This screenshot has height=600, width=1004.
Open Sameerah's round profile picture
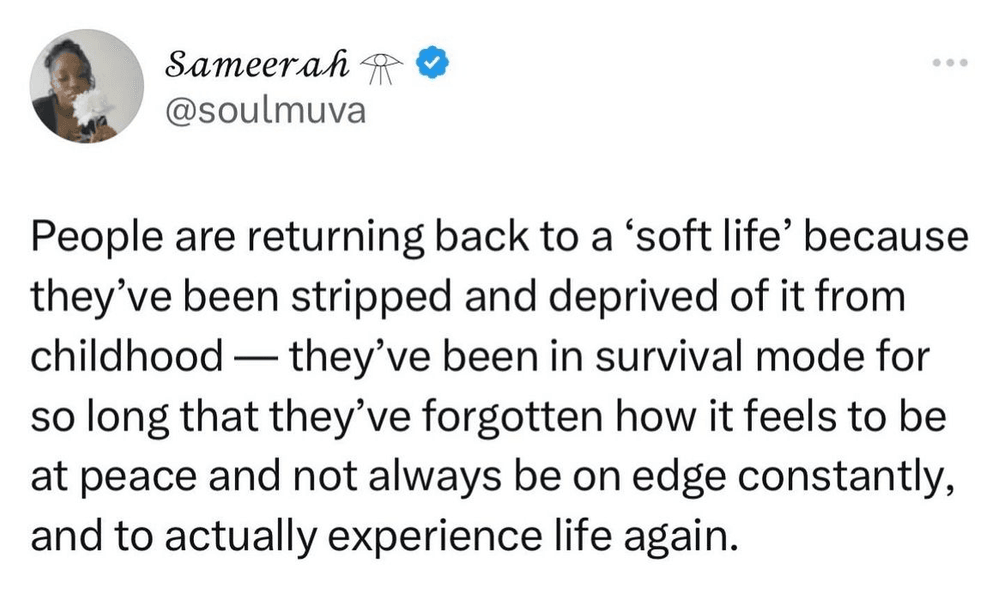[87, 86]
